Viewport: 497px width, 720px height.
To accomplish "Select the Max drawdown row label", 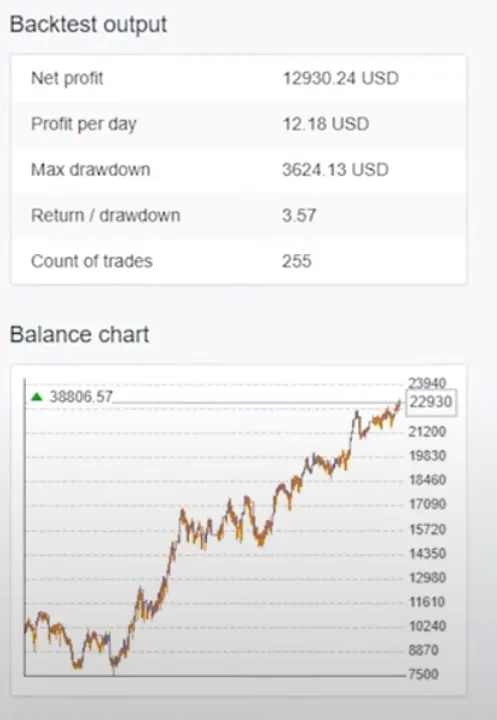I will pyautogui.click(x=90, y=169).
